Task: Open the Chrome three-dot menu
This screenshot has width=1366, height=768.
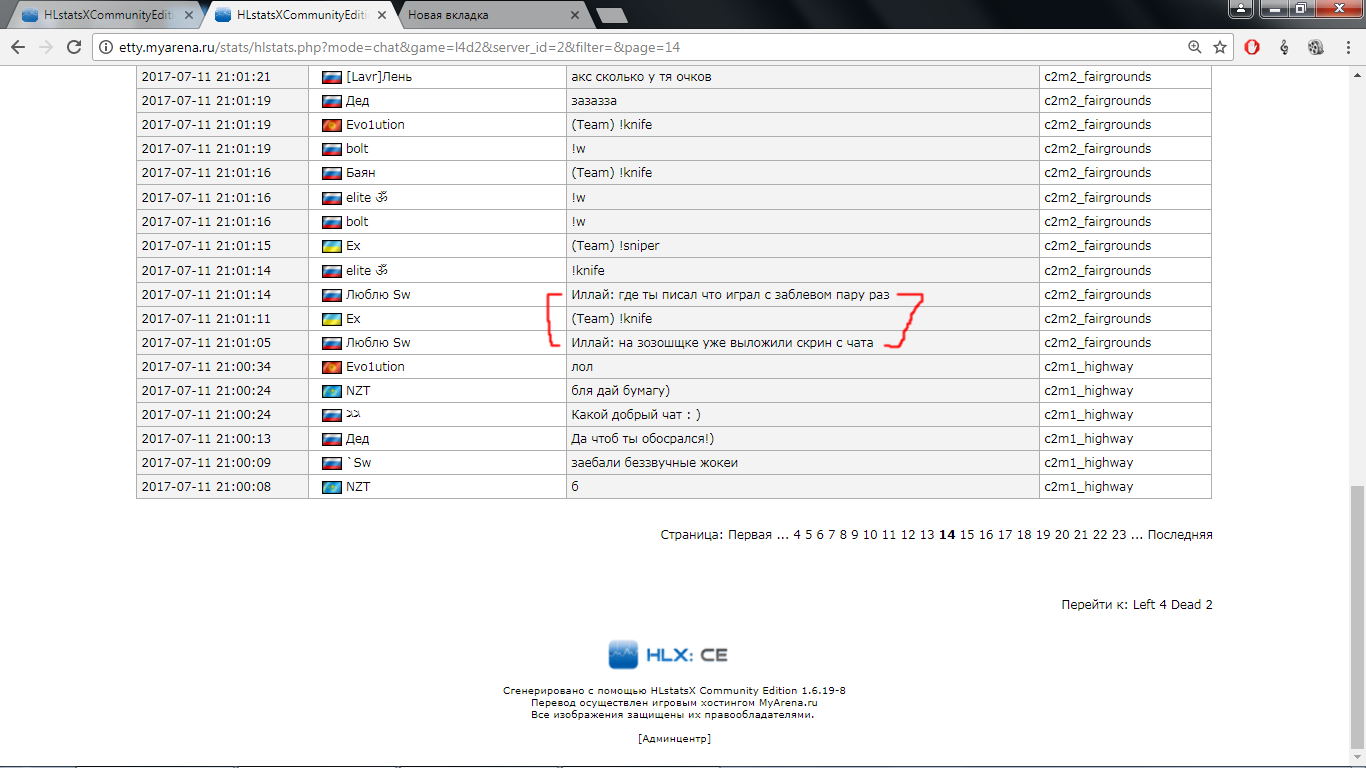Action: pos(1347,47)
